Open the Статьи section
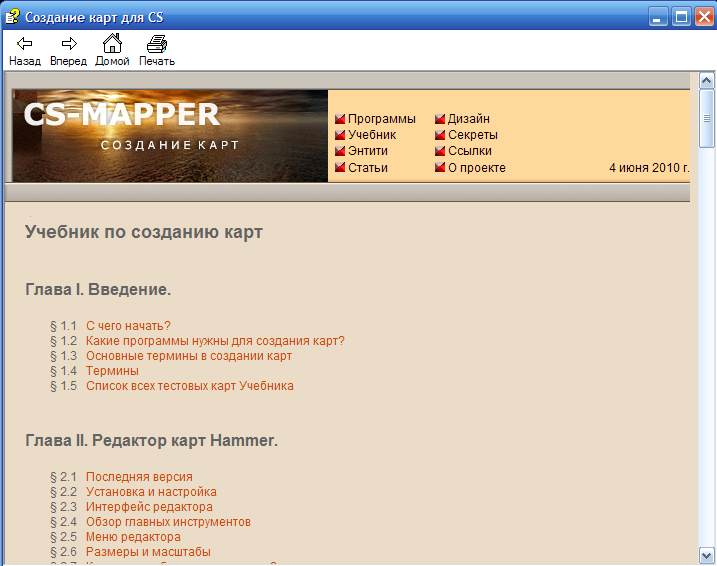This screenshot has height=566, width=717. (368, 167)
